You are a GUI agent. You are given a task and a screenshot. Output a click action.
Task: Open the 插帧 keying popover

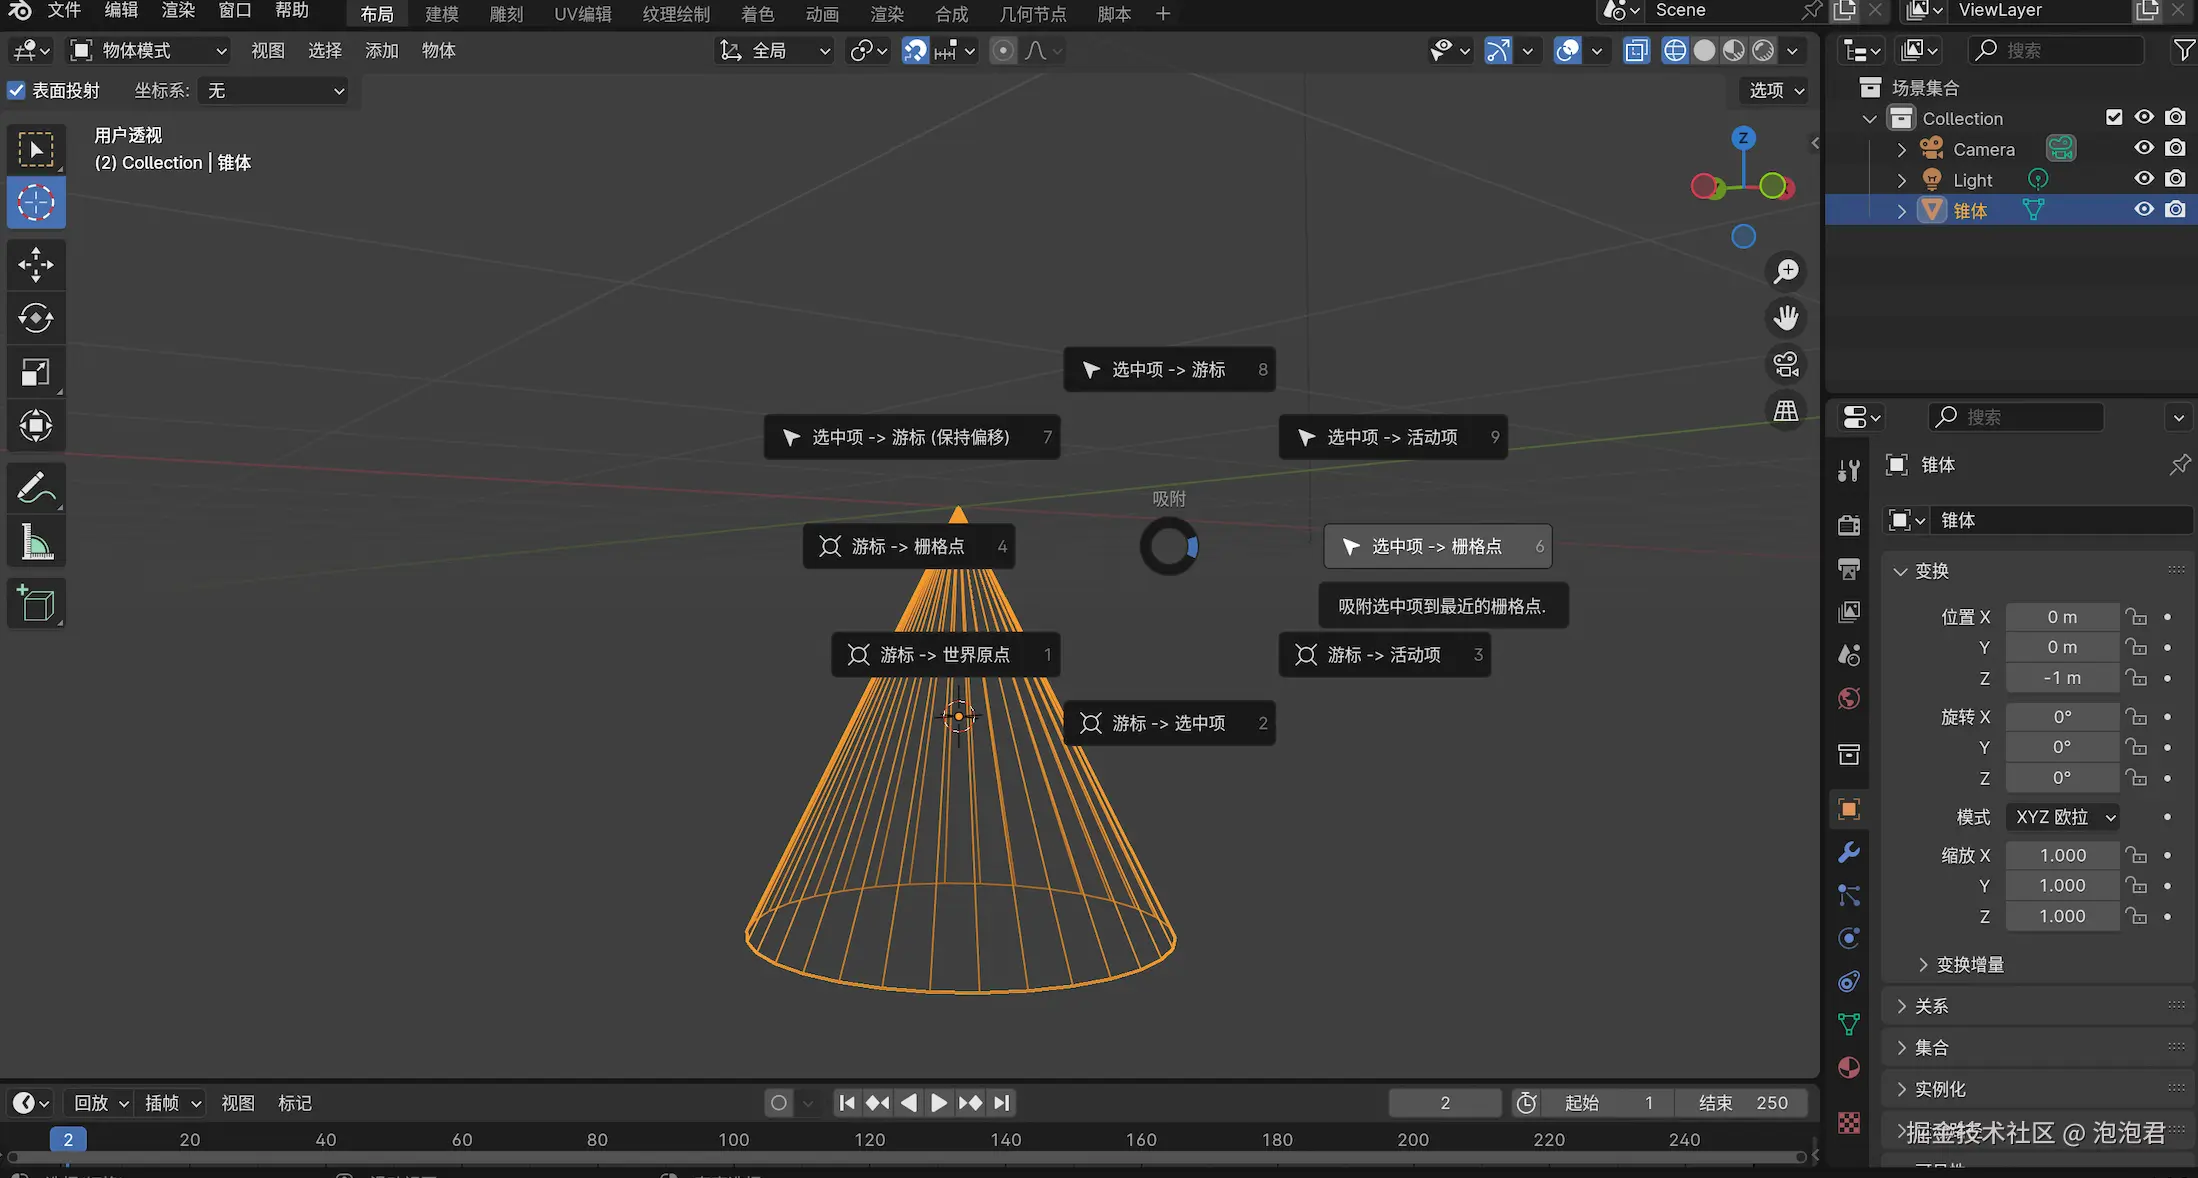point(171,1103)
